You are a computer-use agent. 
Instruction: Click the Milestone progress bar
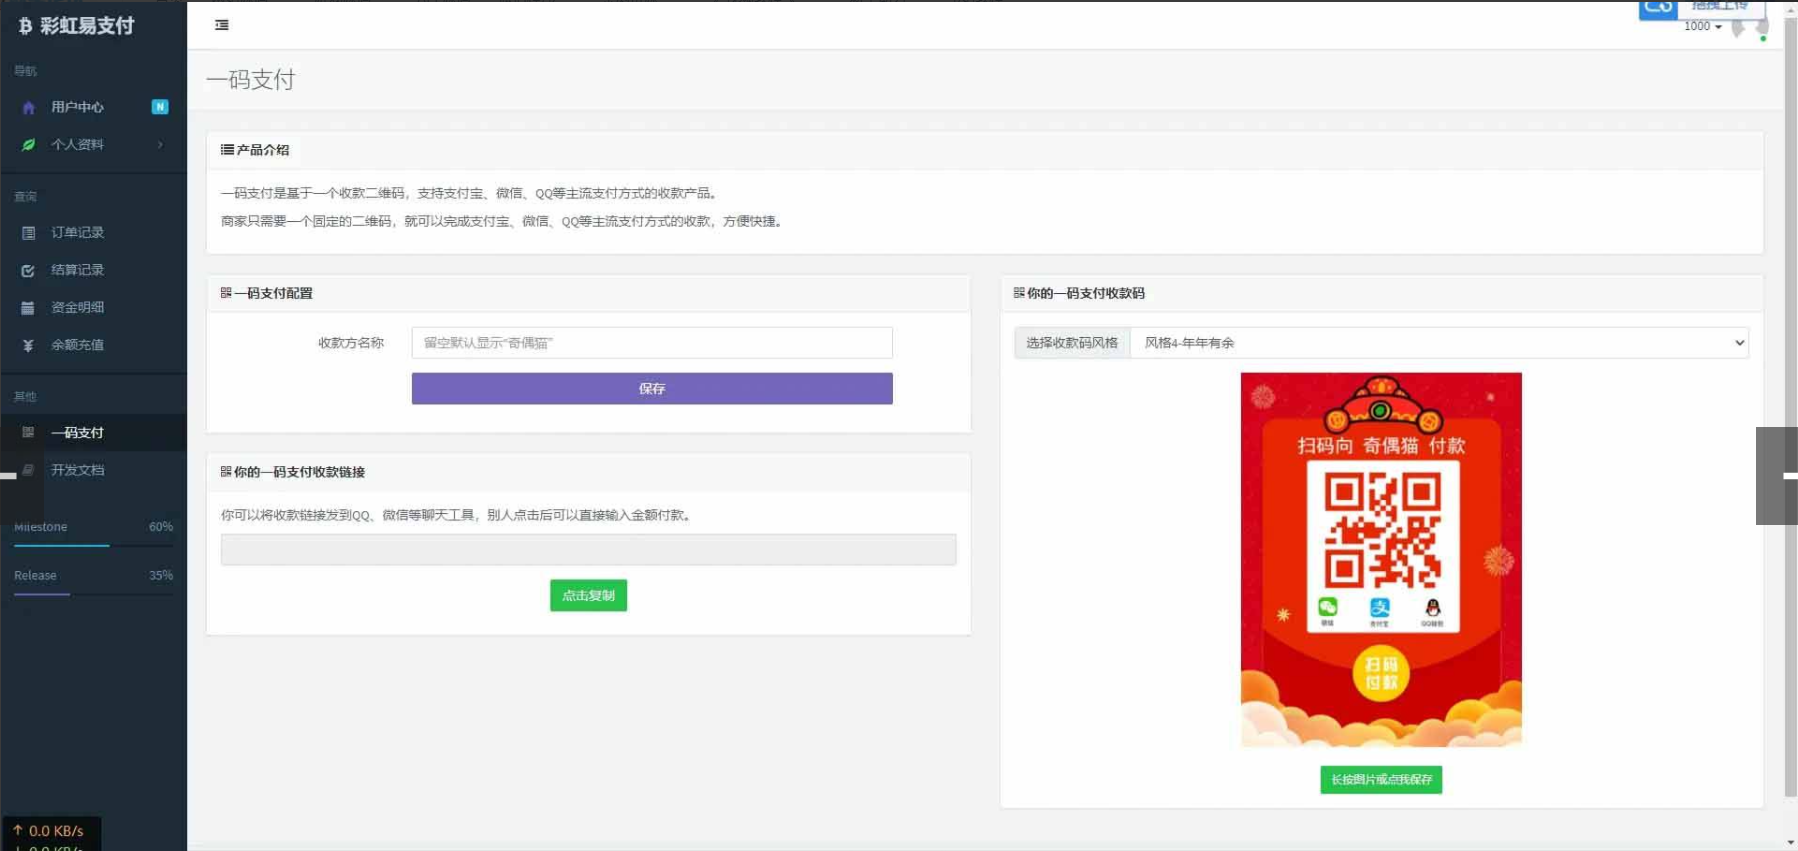93,545
